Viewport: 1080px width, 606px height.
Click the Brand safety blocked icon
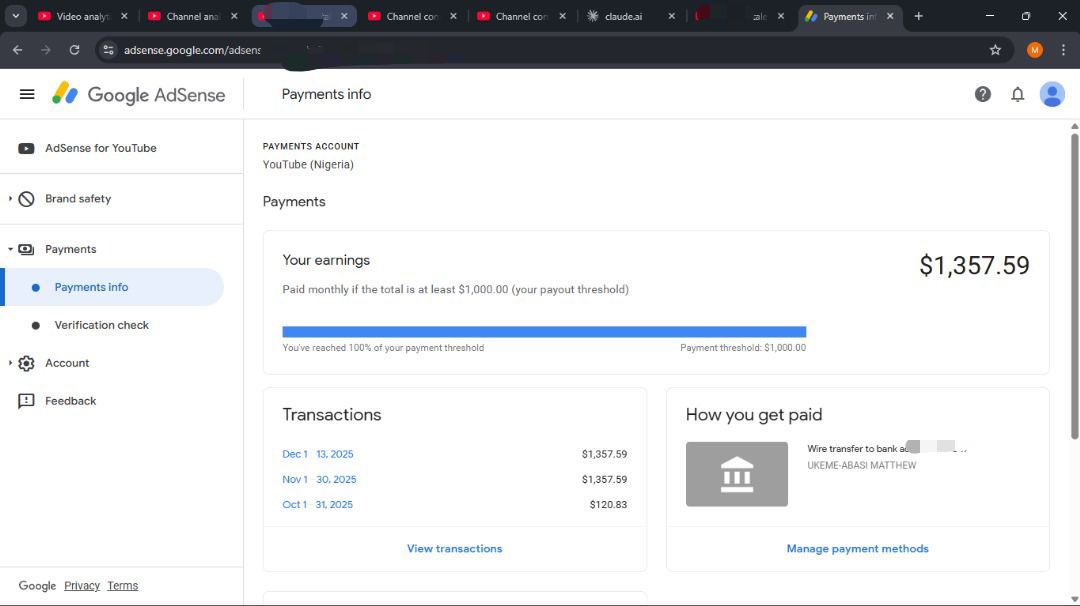click(x=26, y=199)
